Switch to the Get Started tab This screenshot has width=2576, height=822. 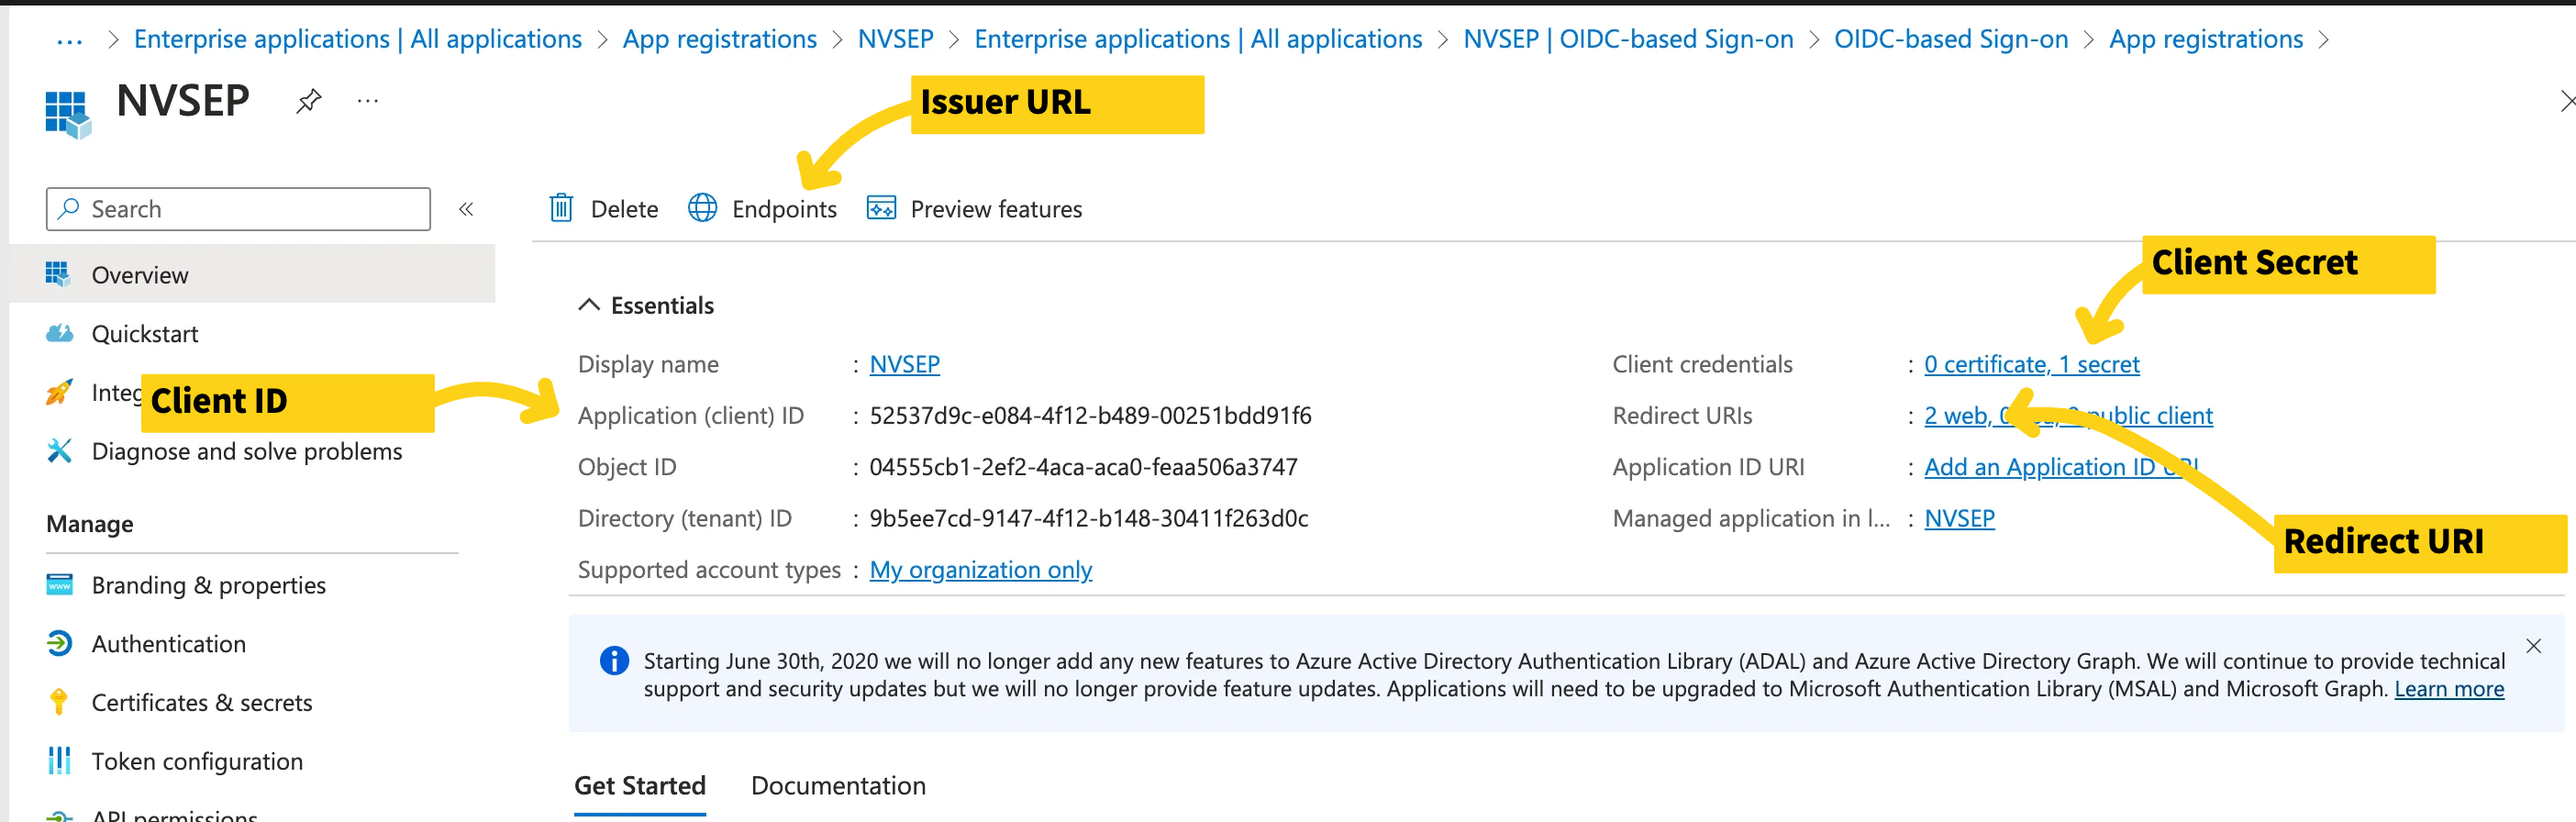640,786
